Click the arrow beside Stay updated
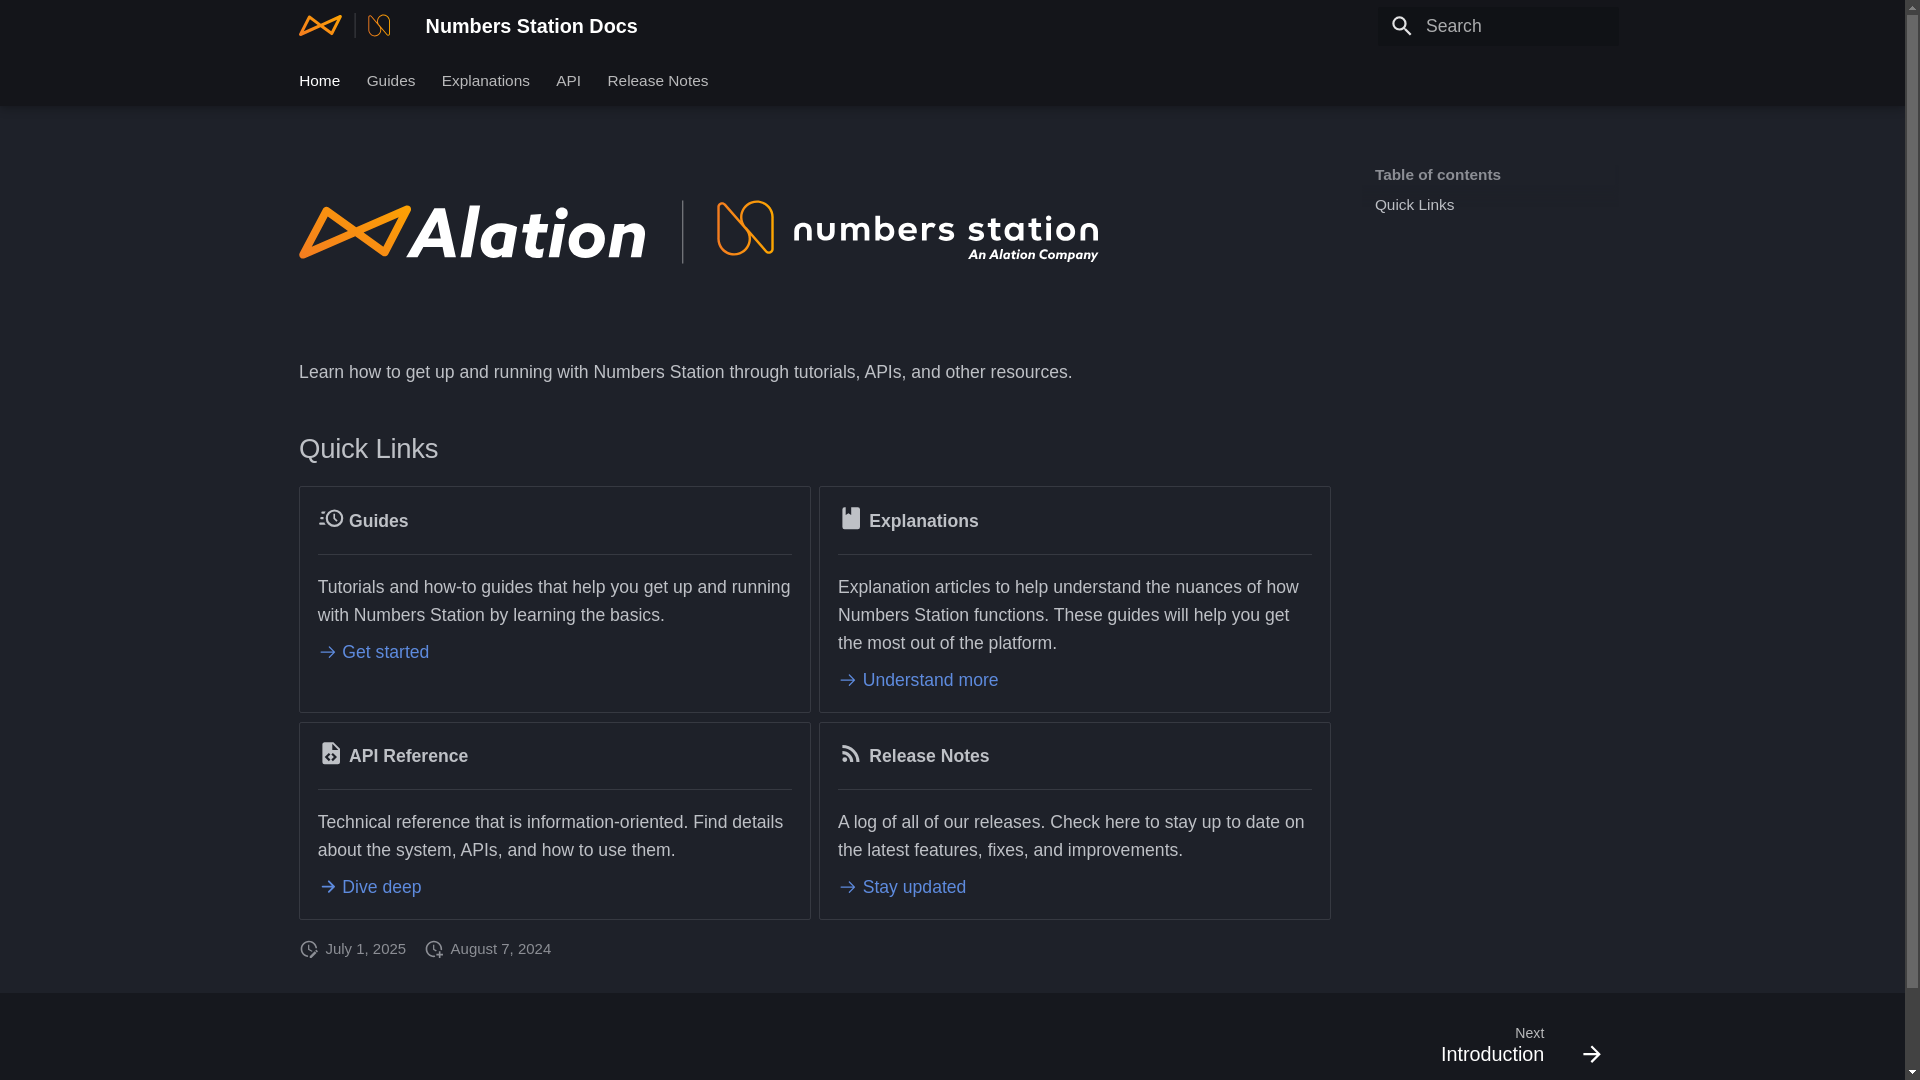 847,887
